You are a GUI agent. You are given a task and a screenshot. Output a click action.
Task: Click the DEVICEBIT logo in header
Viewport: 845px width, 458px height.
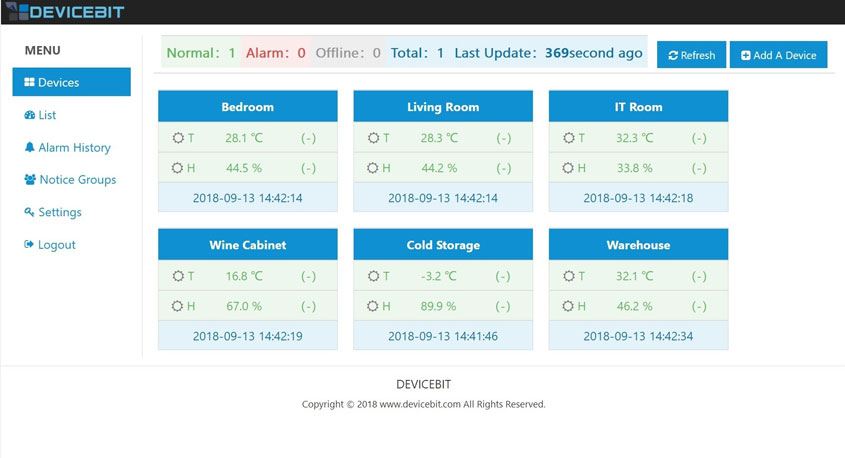coord(64,12)
